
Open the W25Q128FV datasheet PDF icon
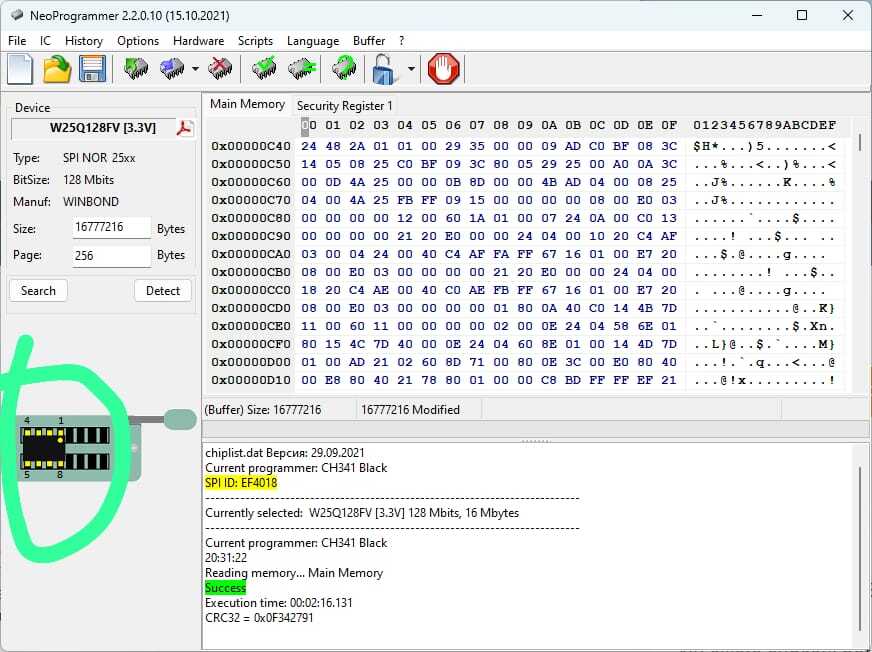pyautogui.click(x=185, y=128)
